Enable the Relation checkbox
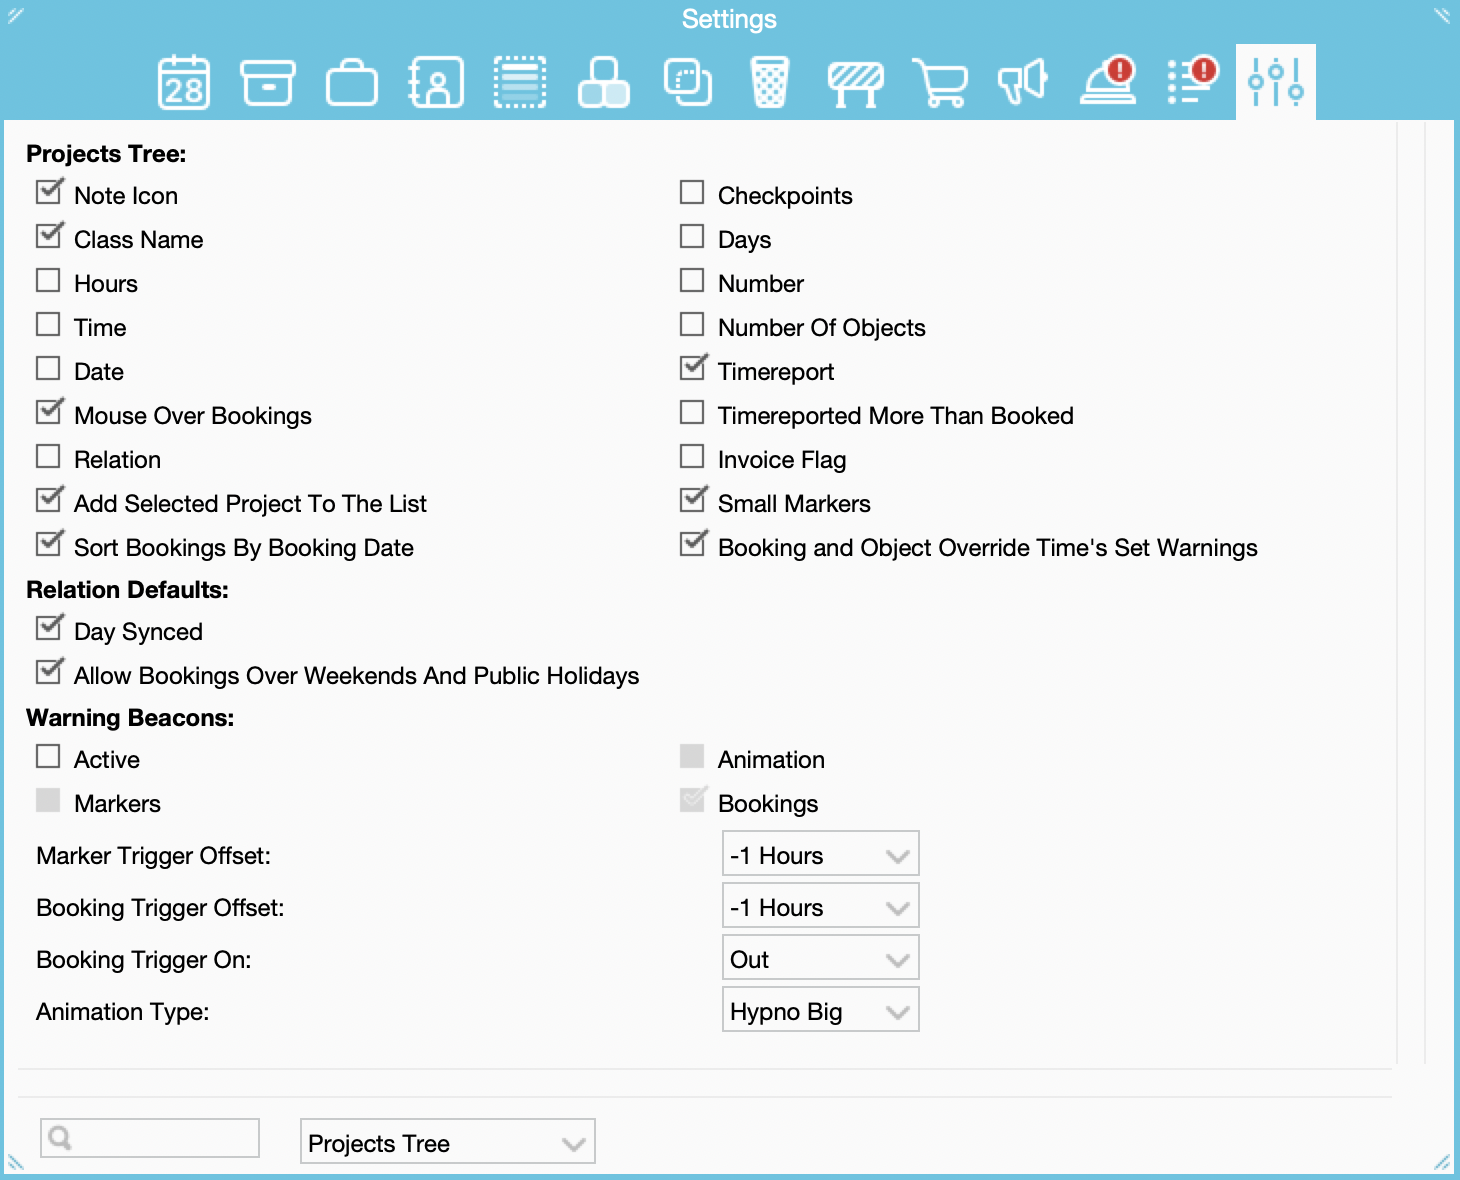Image resolution: width=1460 pixels, height=1180 pixels. [48, 456]
